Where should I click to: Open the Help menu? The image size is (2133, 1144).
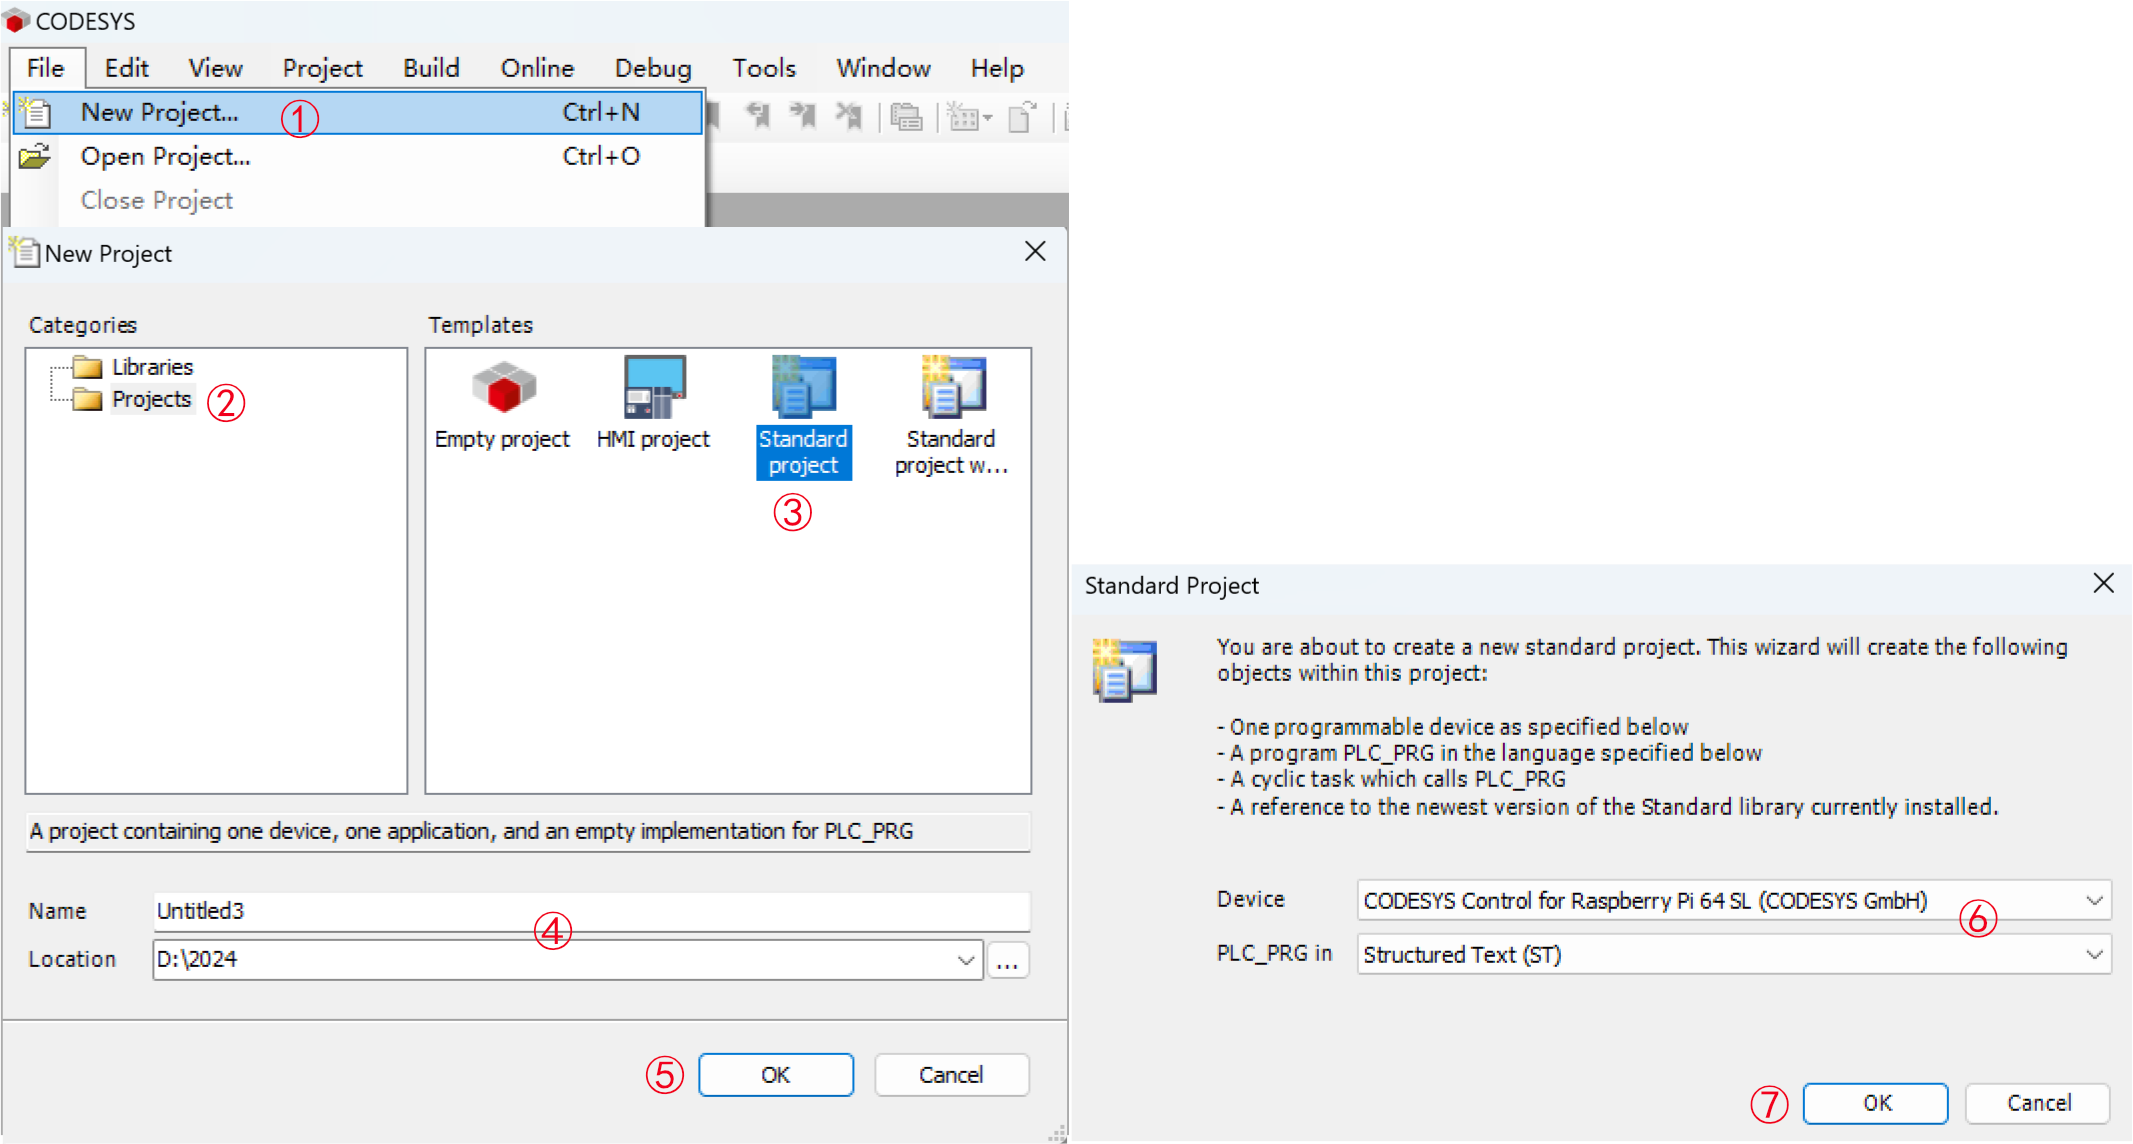pos(997,68)
